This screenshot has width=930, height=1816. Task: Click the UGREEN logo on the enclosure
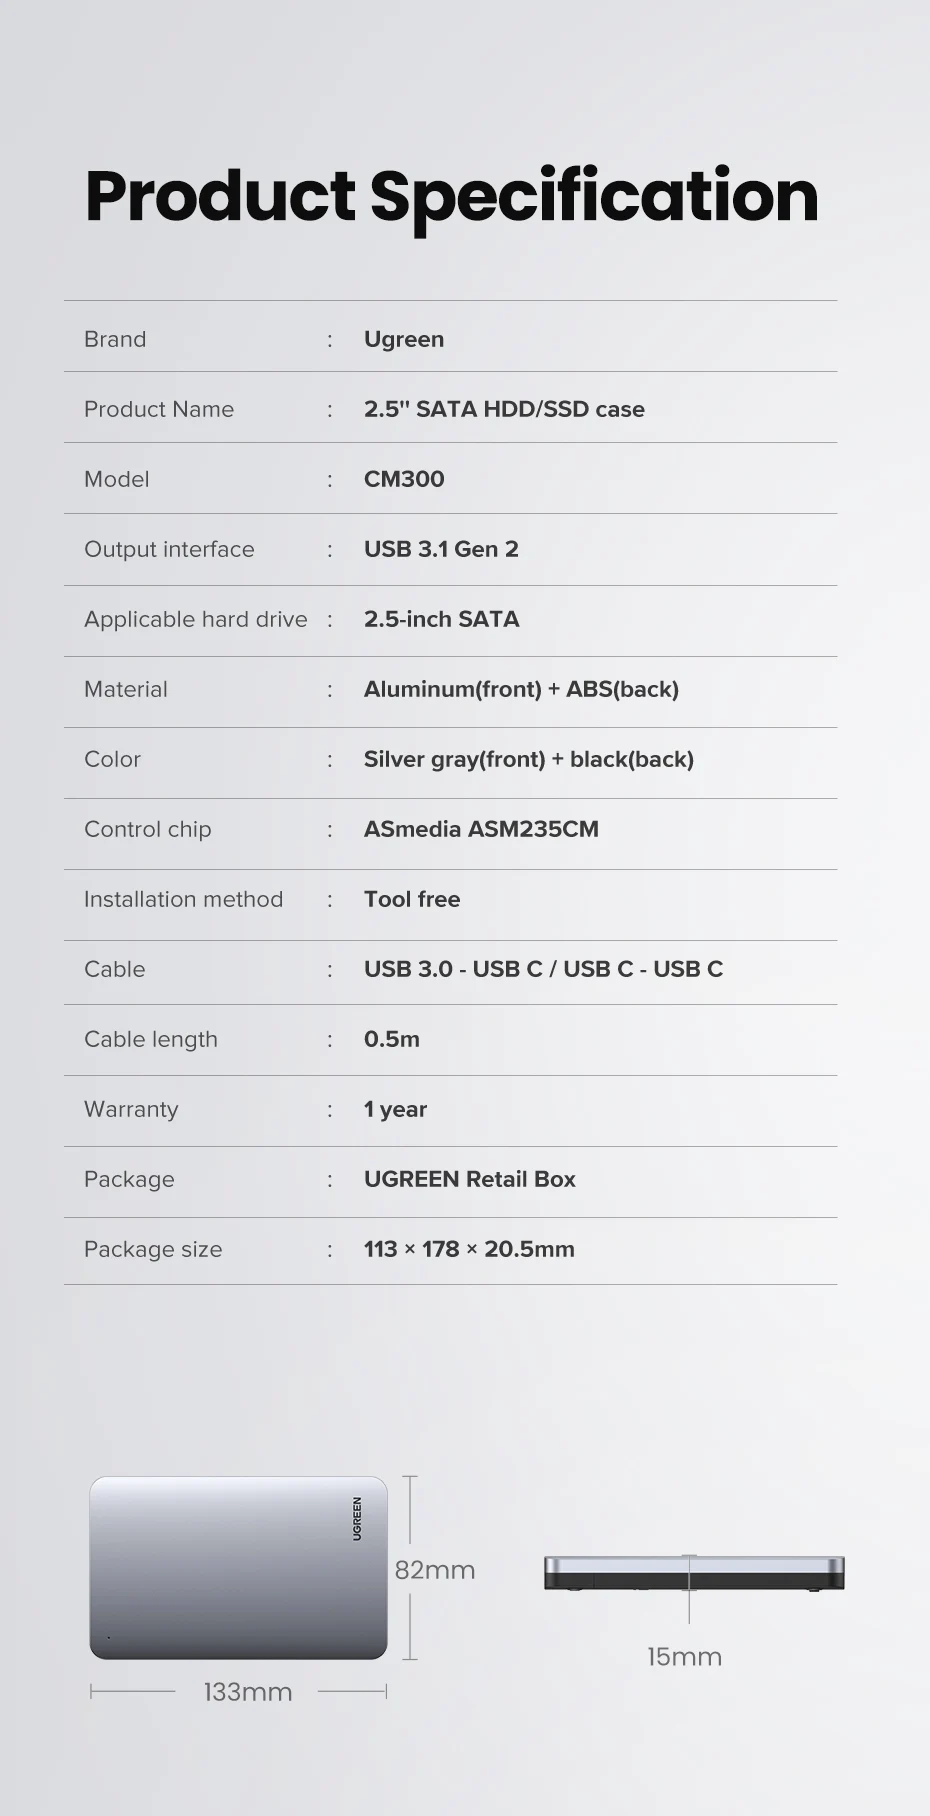pyautogui.click(x=357, y=1518)
